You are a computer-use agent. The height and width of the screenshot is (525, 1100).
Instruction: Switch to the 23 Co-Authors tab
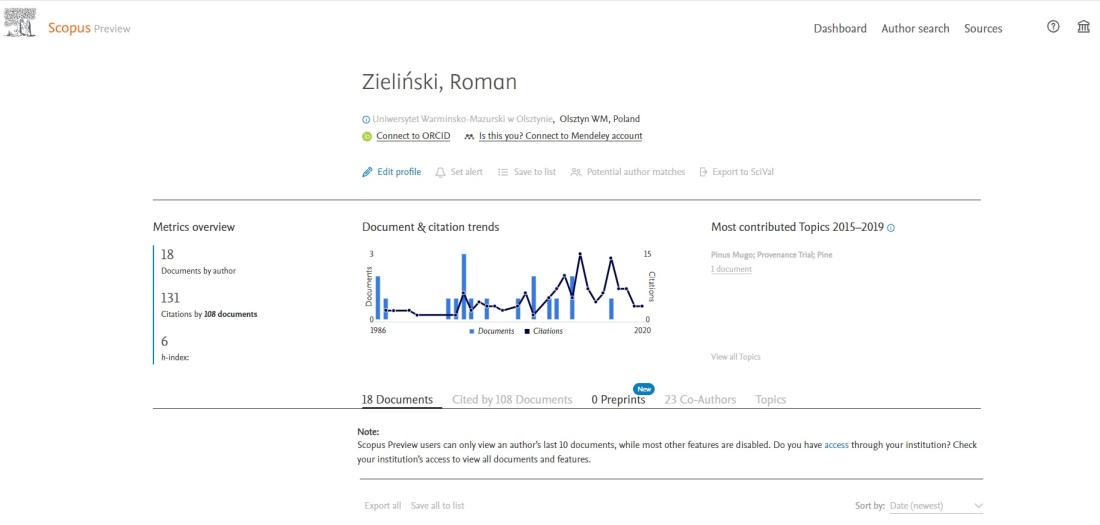(700, 399)
